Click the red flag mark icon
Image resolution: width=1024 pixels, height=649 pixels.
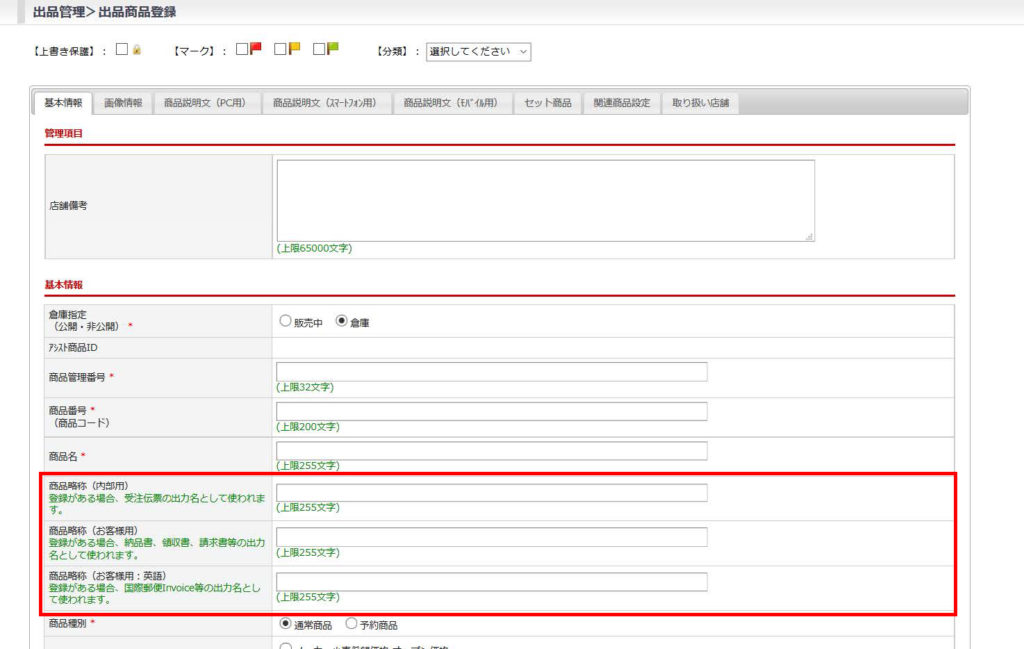[x=255, y=50]
